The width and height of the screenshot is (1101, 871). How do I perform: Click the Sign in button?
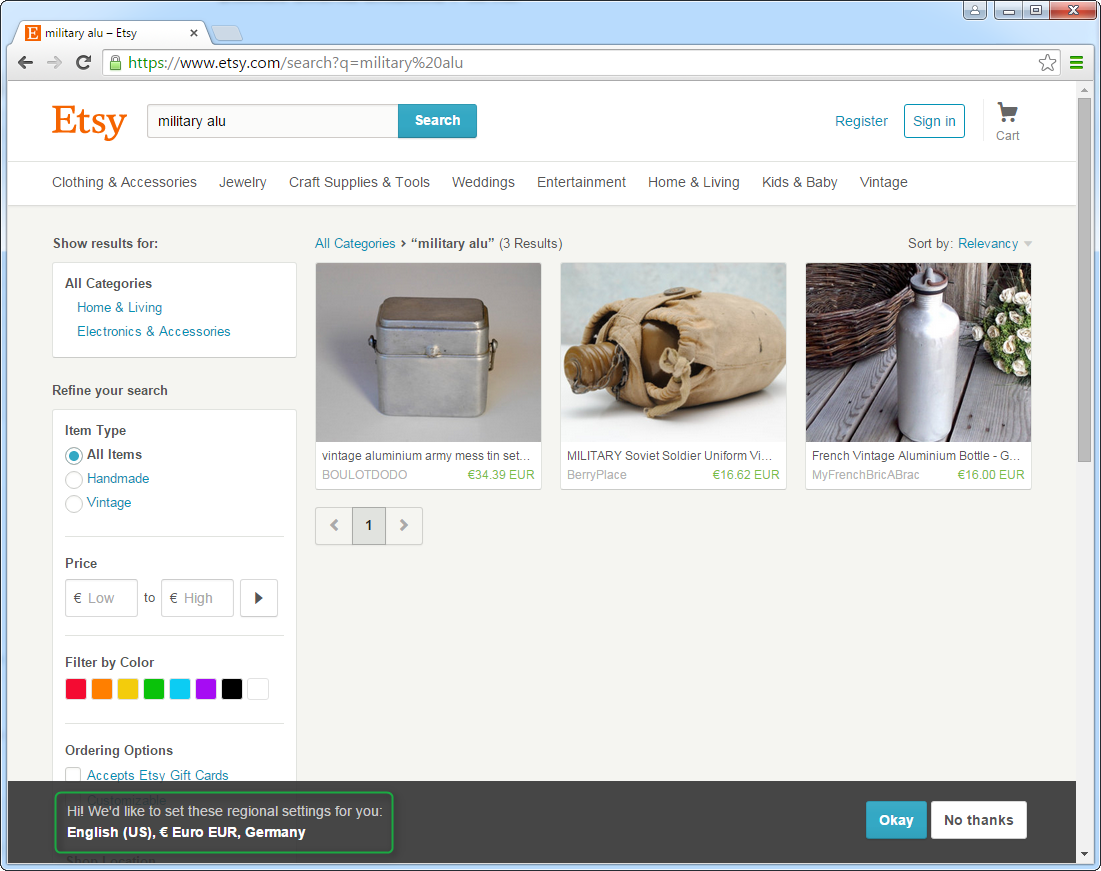934,121
